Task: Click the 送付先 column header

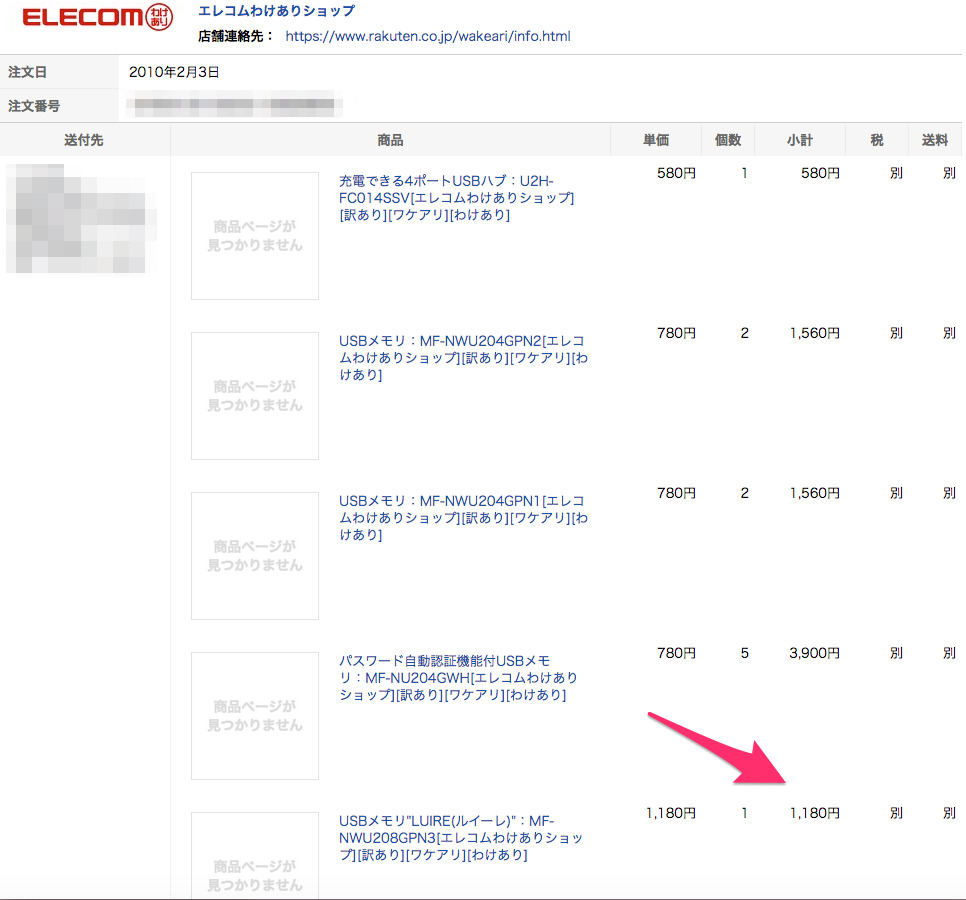Action: coord(83,141)
